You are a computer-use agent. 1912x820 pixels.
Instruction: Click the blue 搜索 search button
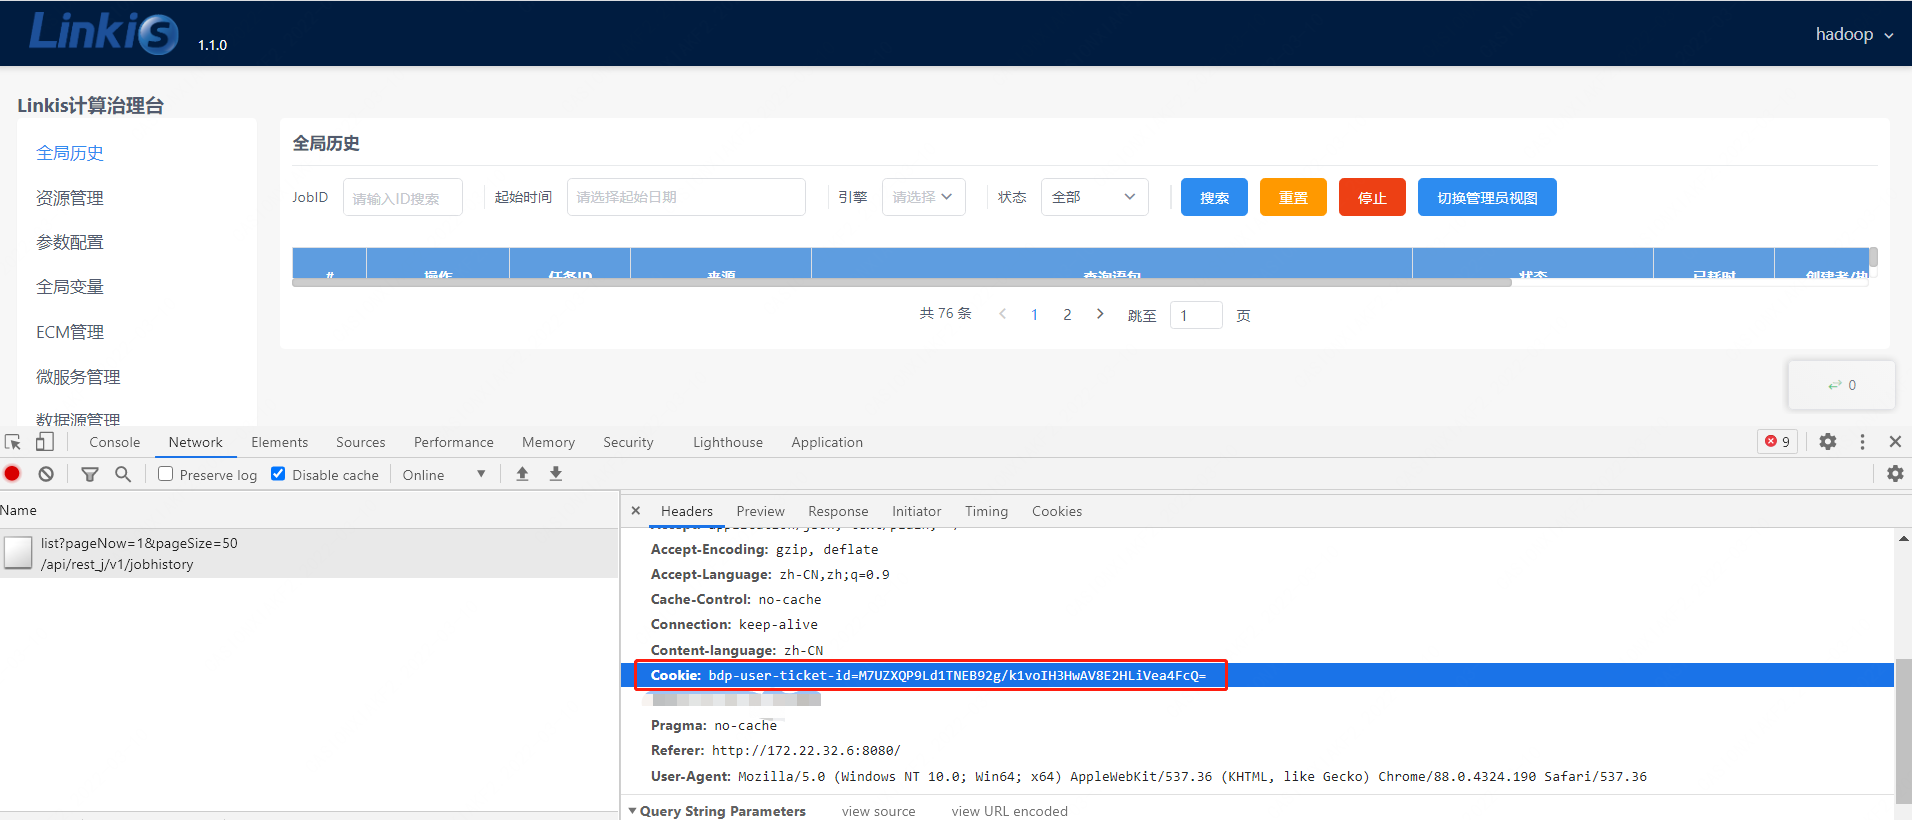point(1214,197)
